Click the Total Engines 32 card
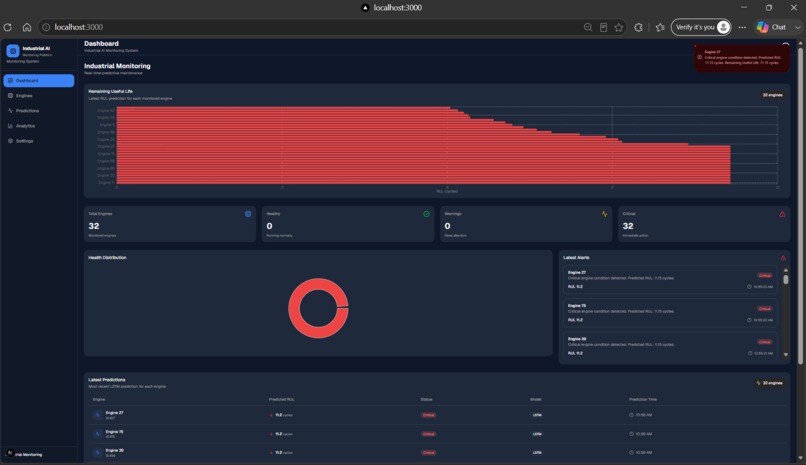The width and height of the screenshot is (806, 465). [x=170, y=224]
